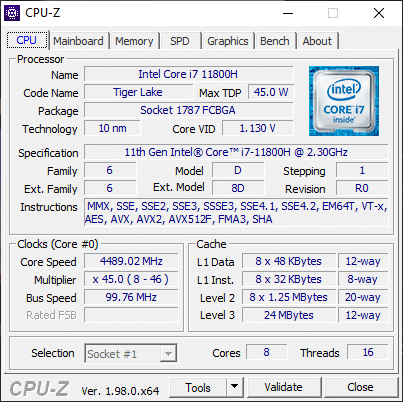The image size is (403, 402).
Task: Click the Tools button
Action: (198, 387)
